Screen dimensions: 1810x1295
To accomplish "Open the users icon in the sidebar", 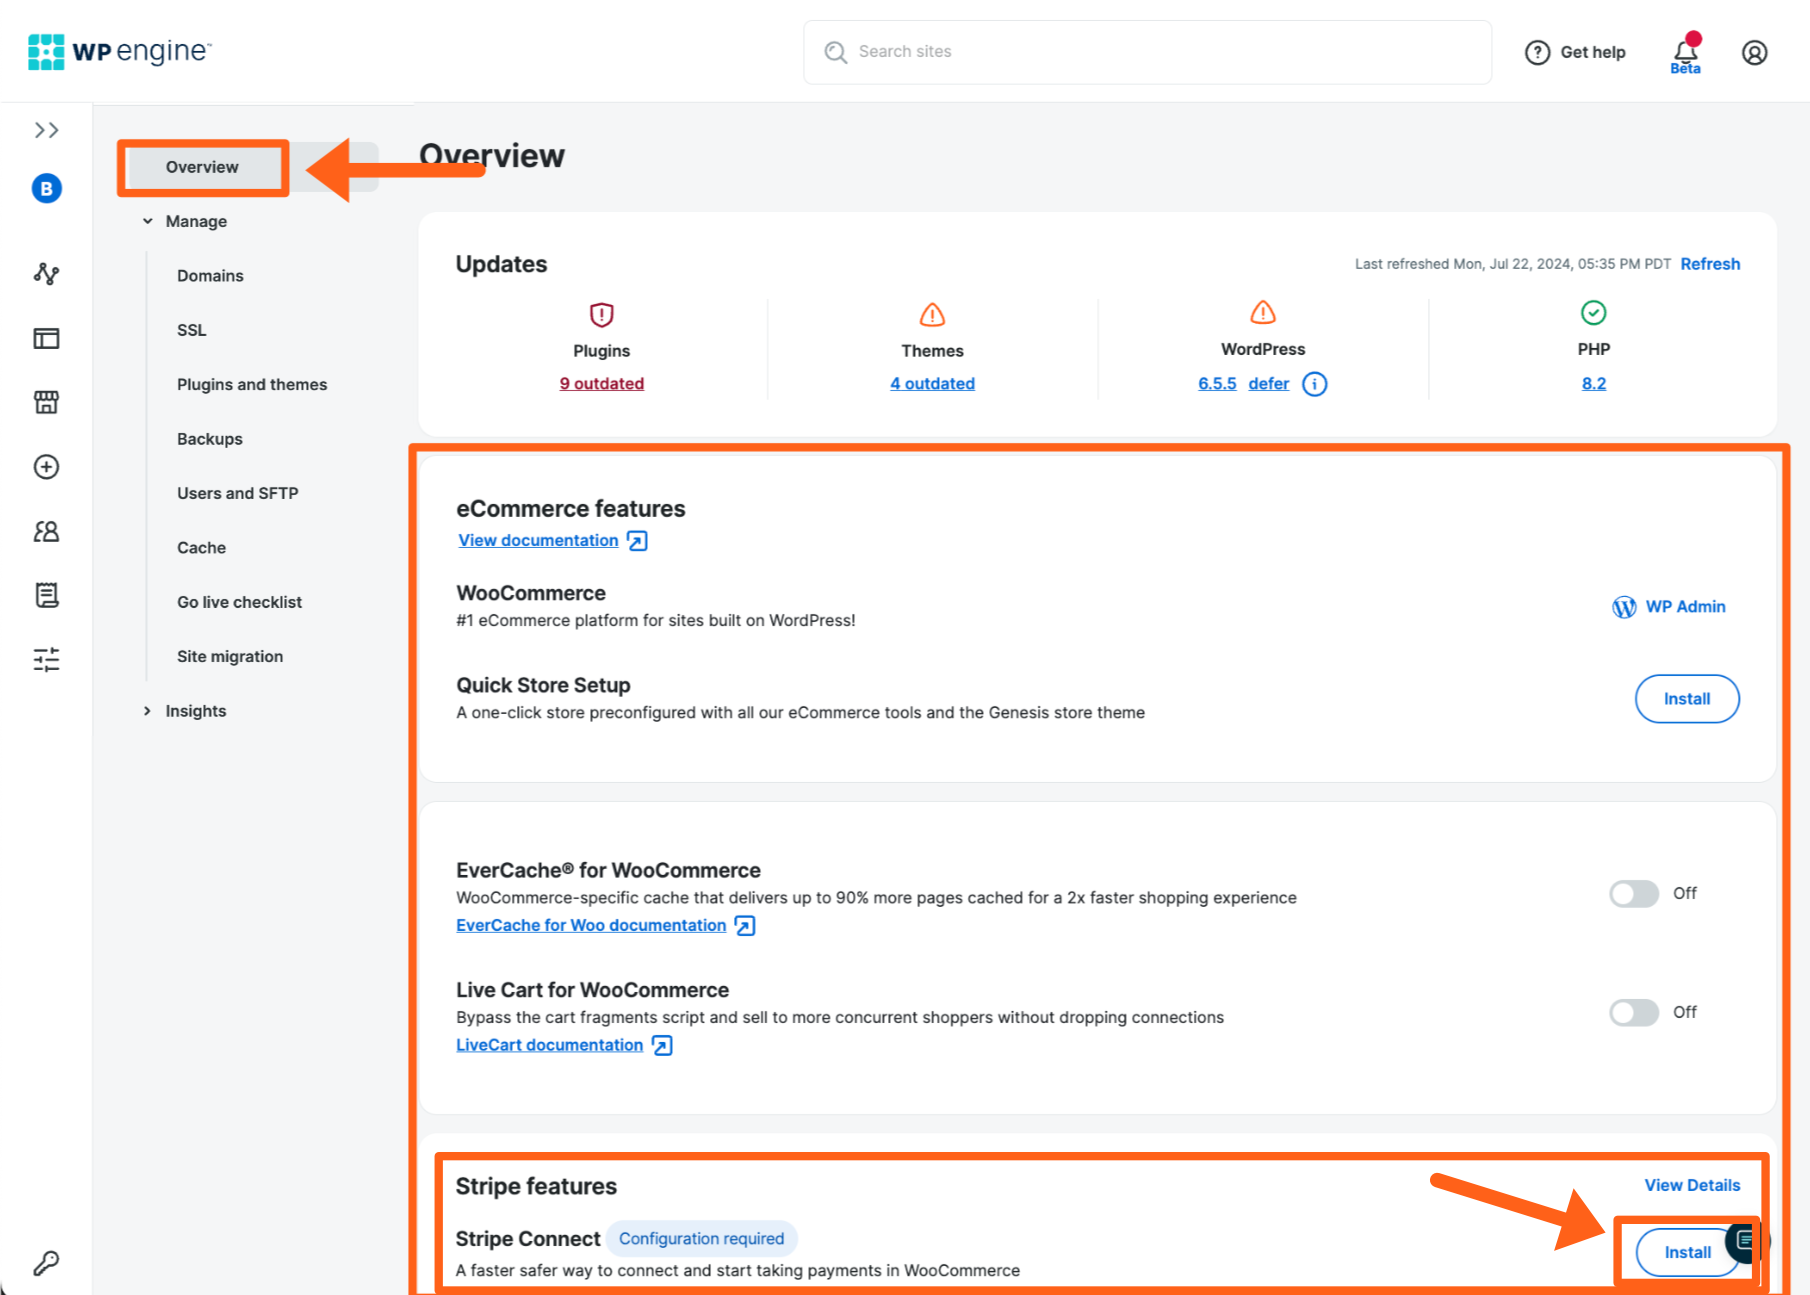I will [x=46, y=531].
